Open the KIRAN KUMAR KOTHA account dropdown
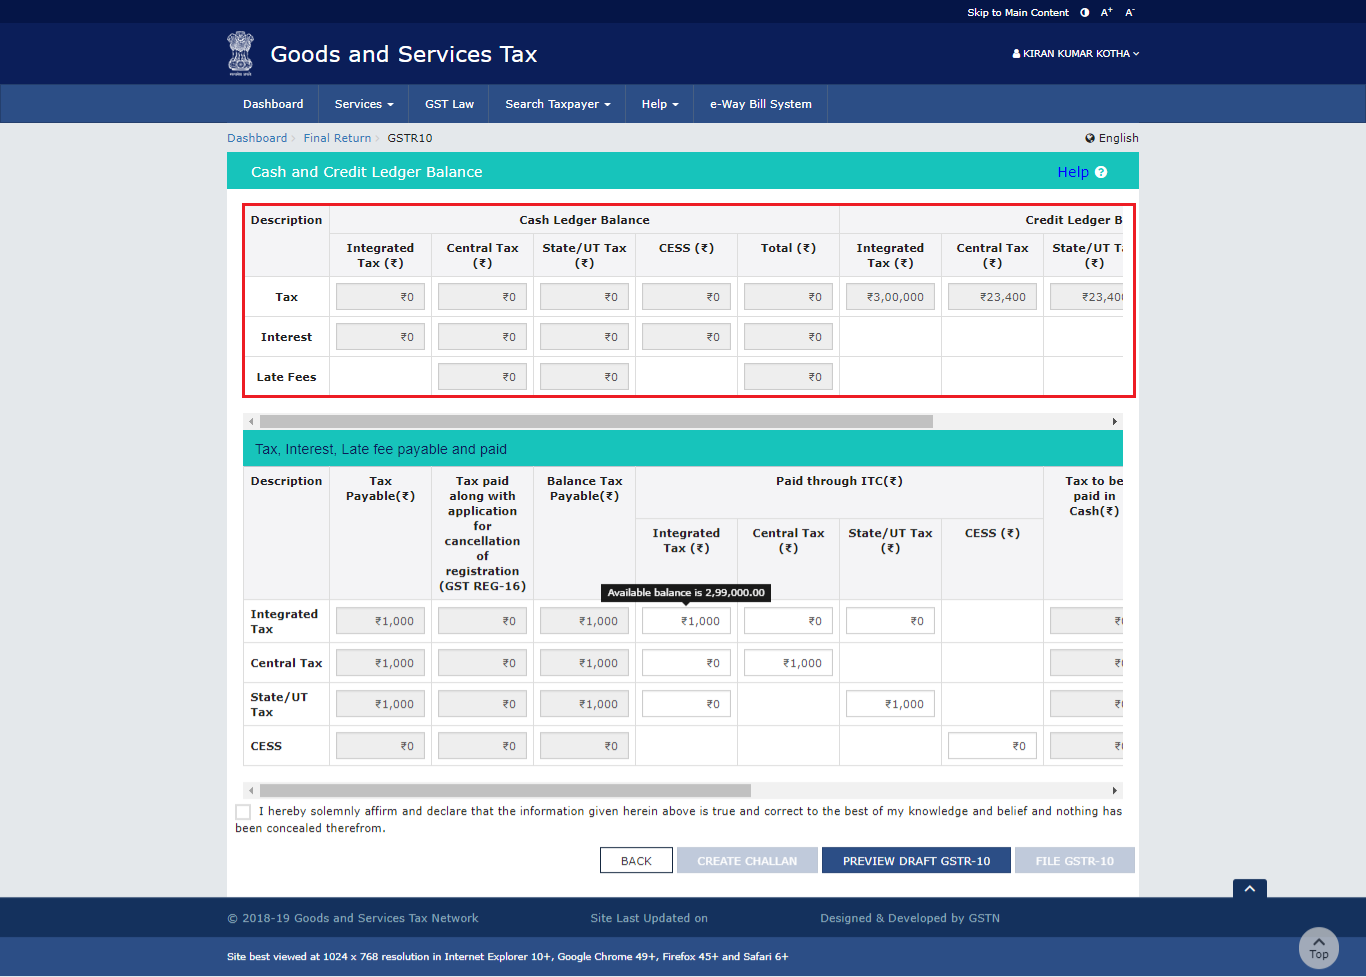The image size is (1366, 977). click(1075, 54)
